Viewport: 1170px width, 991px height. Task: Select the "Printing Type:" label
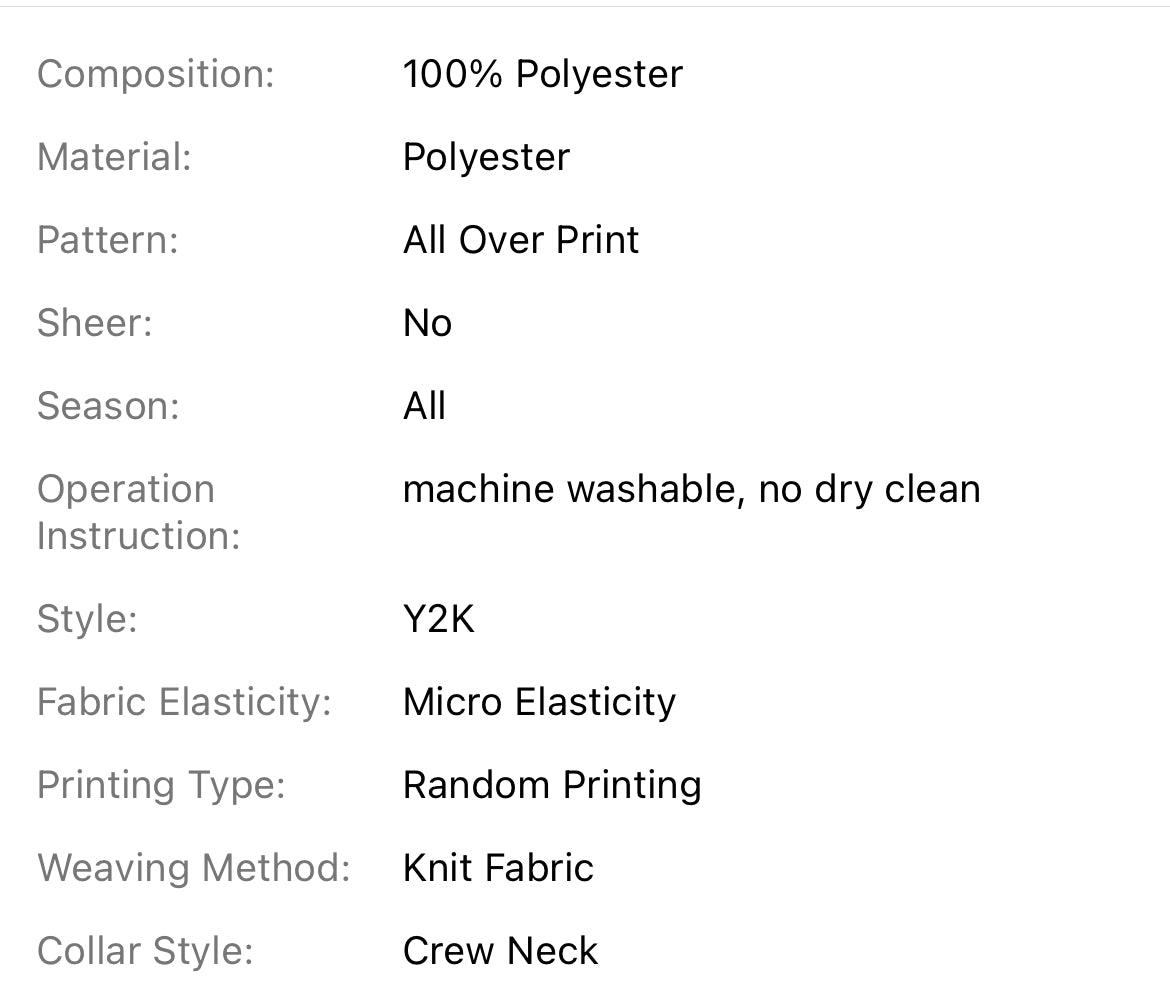(161, 785)
